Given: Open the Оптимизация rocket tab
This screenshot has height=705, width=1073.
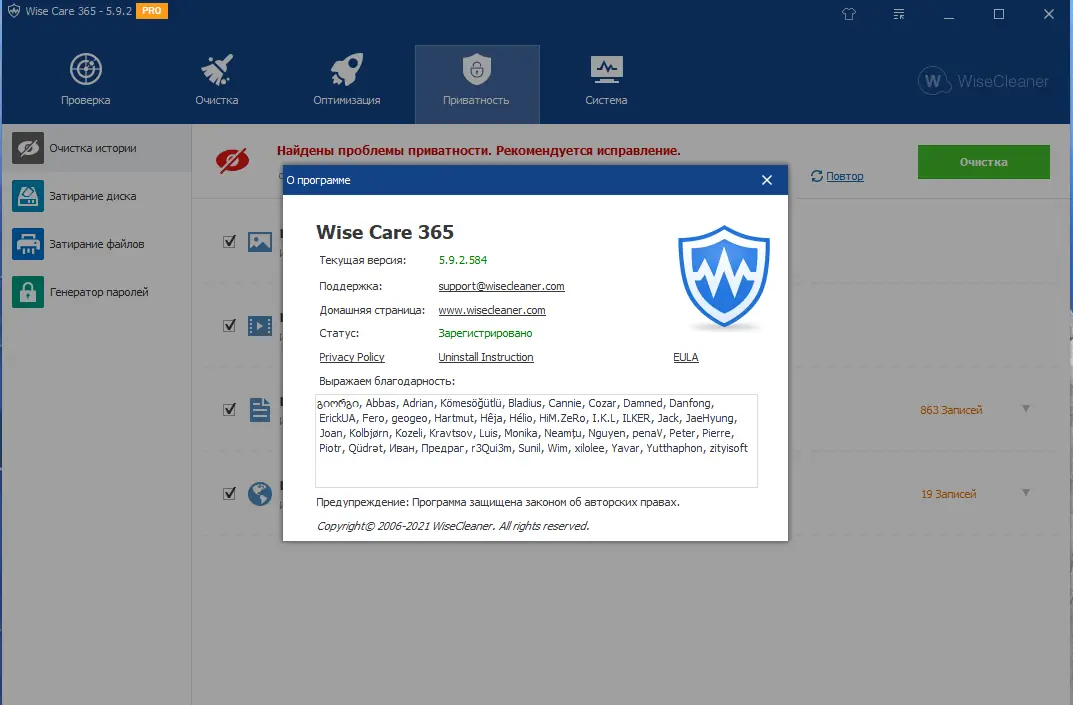Looking at the screenshot, I should 346,81.
